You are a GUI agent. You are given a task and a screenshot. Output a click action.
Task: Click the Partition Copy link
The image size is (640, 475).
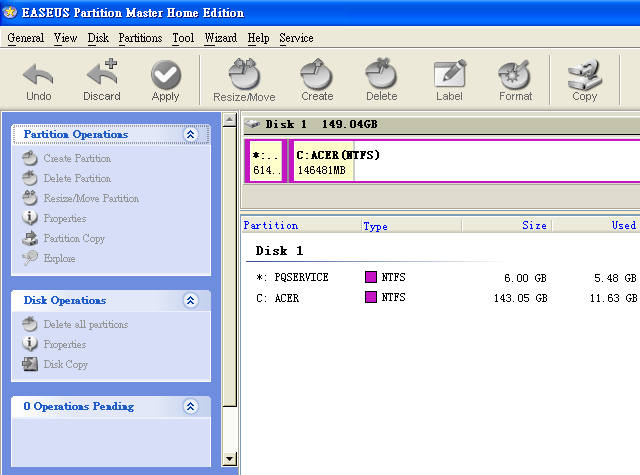(x=74, y=238)
